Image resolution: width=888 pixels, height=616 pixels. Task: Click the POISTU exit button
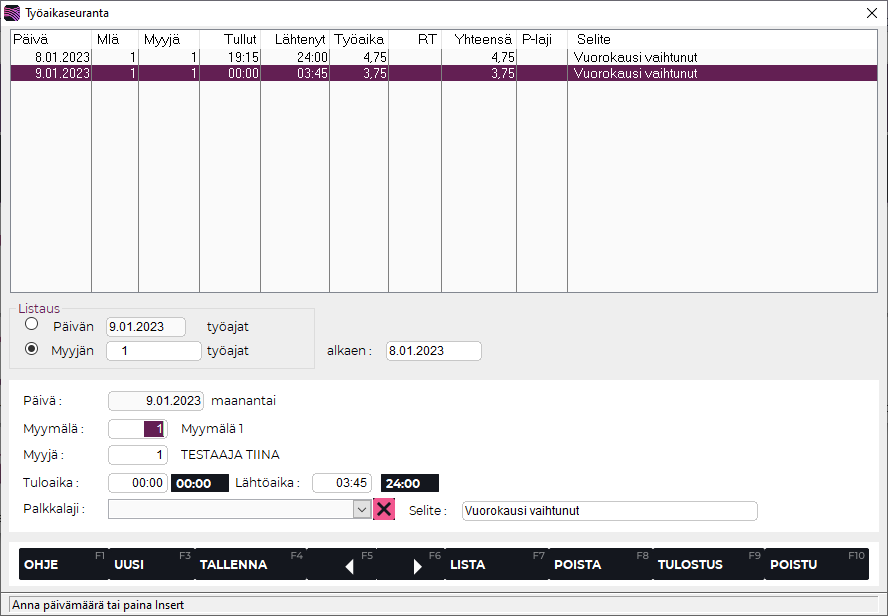[x=794, y=564]
